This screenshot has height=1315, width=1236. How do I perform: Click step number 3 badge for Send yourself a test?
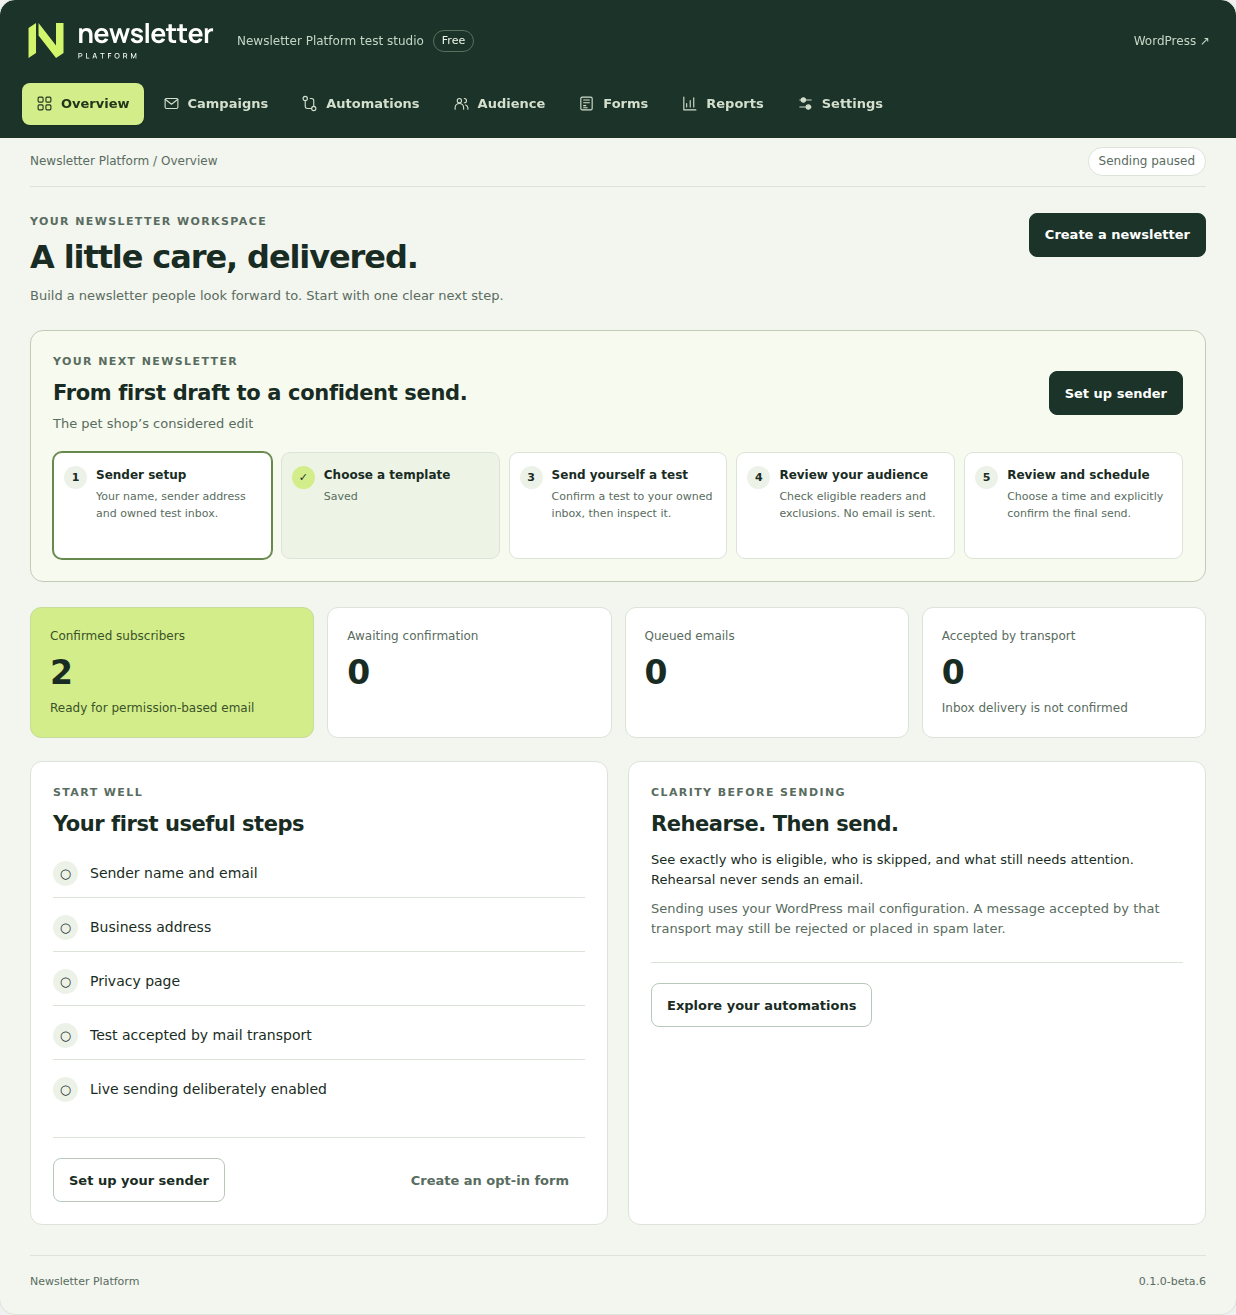(x=531, y=477)
